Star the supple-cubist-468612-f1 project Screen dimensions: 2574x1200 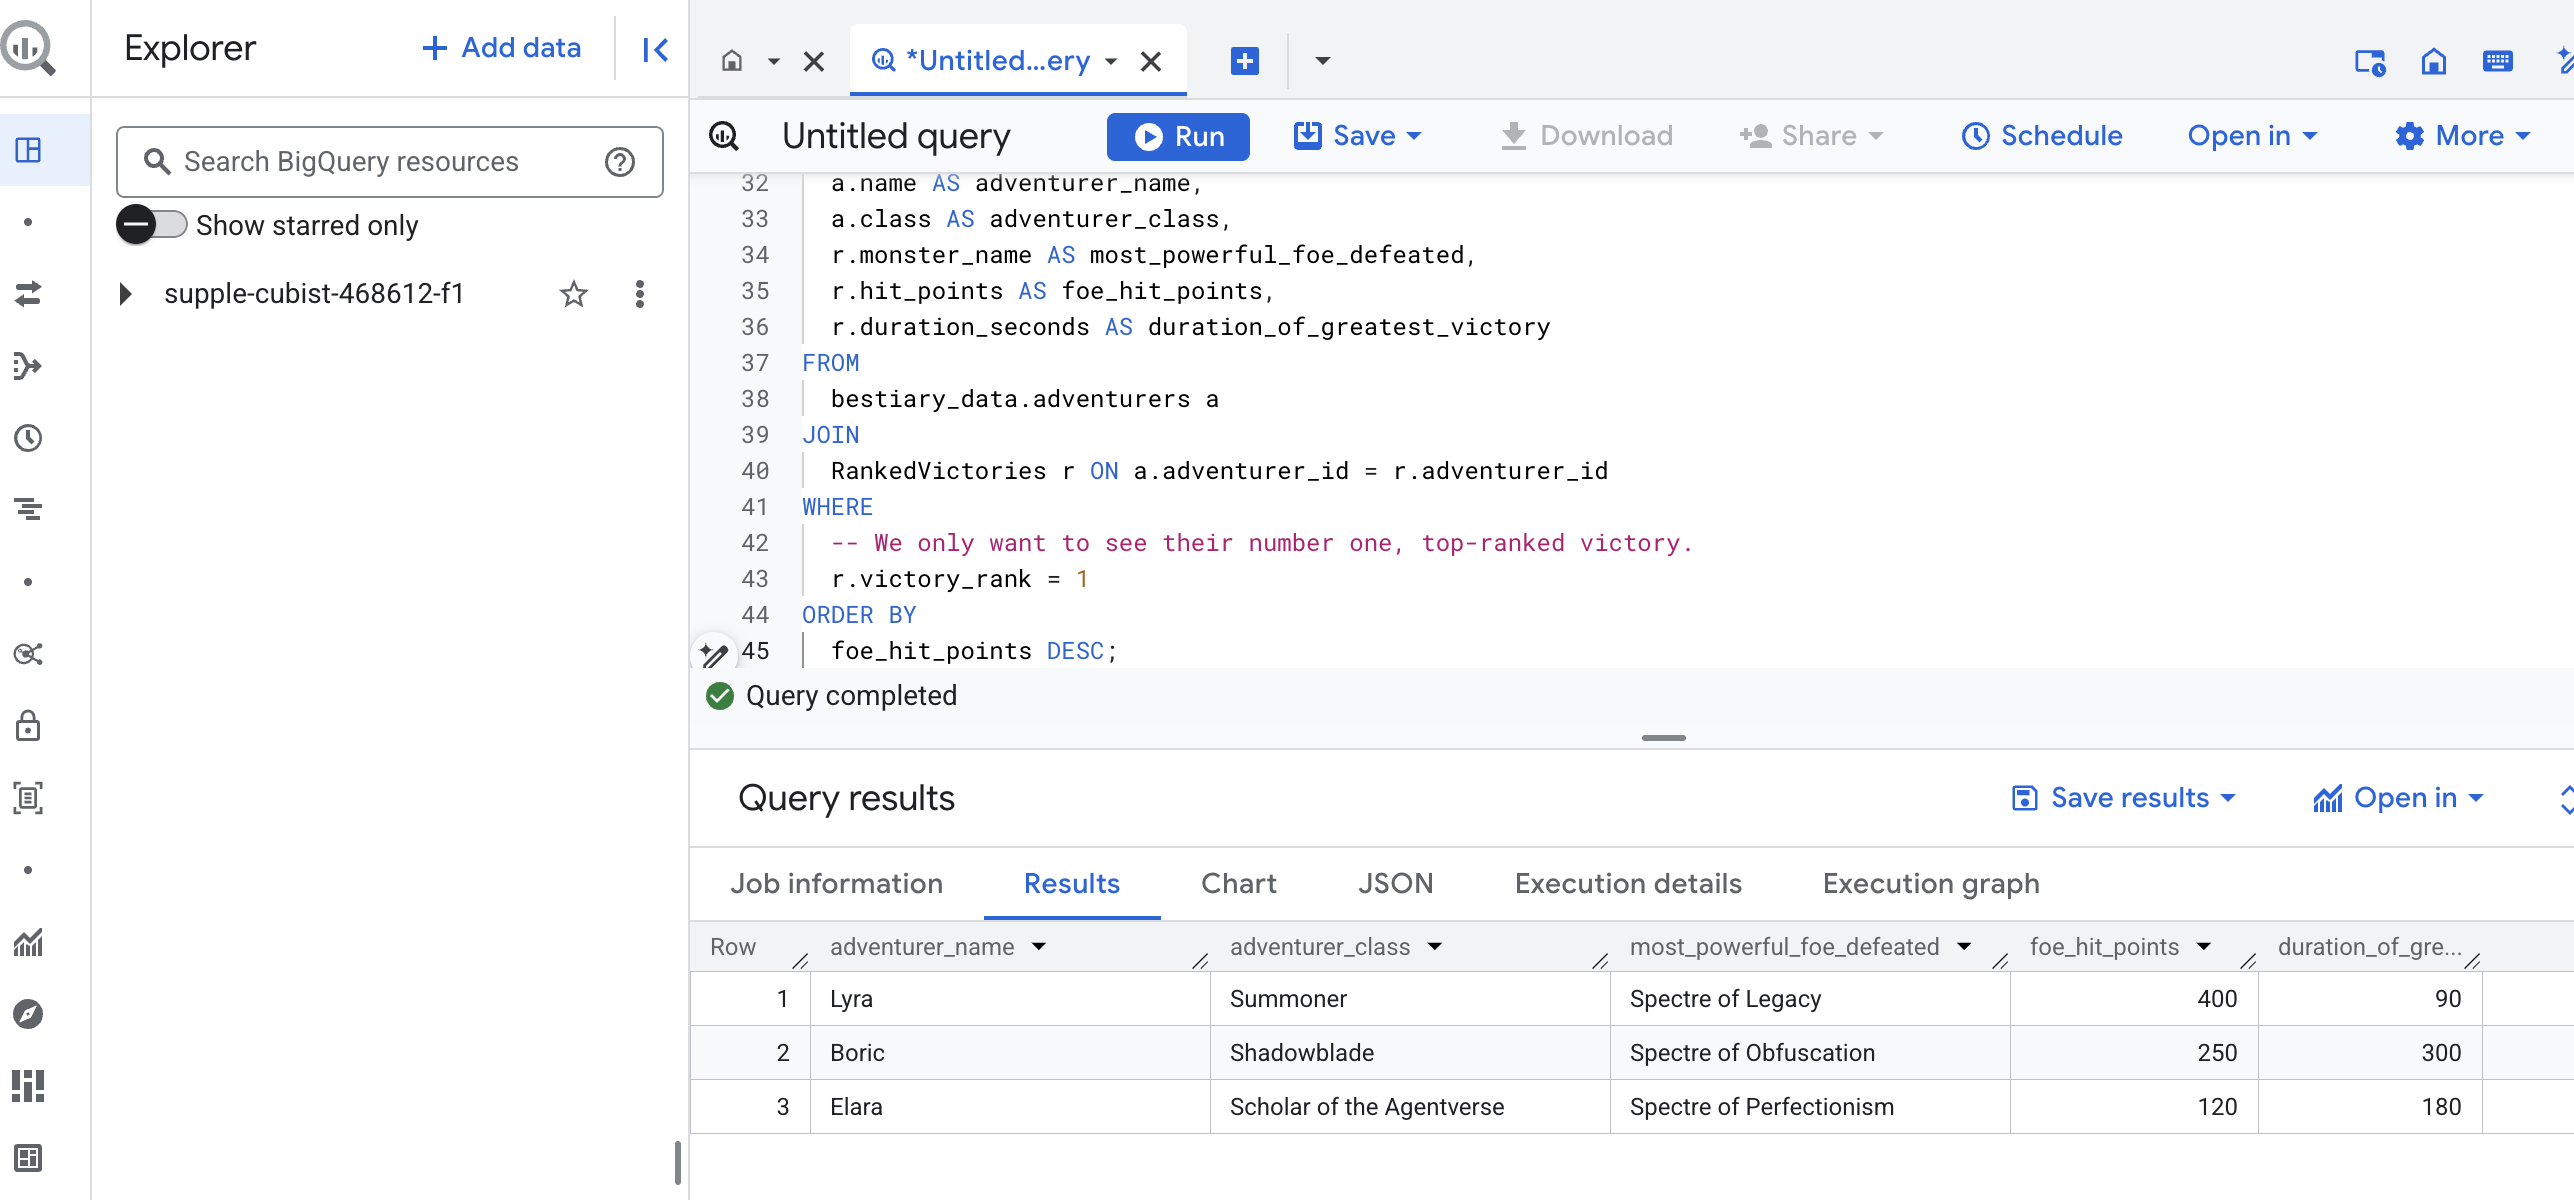coord(573,294)
